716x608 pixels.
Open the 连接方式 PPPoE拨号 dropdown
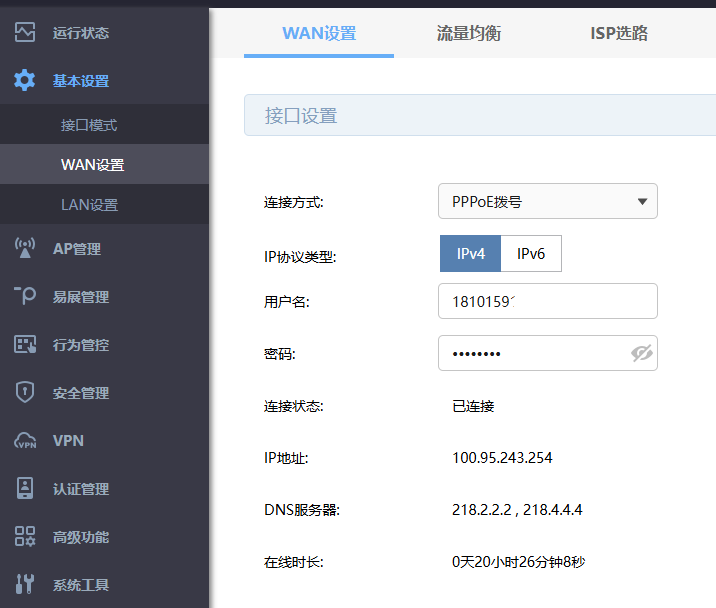point(547,201)
